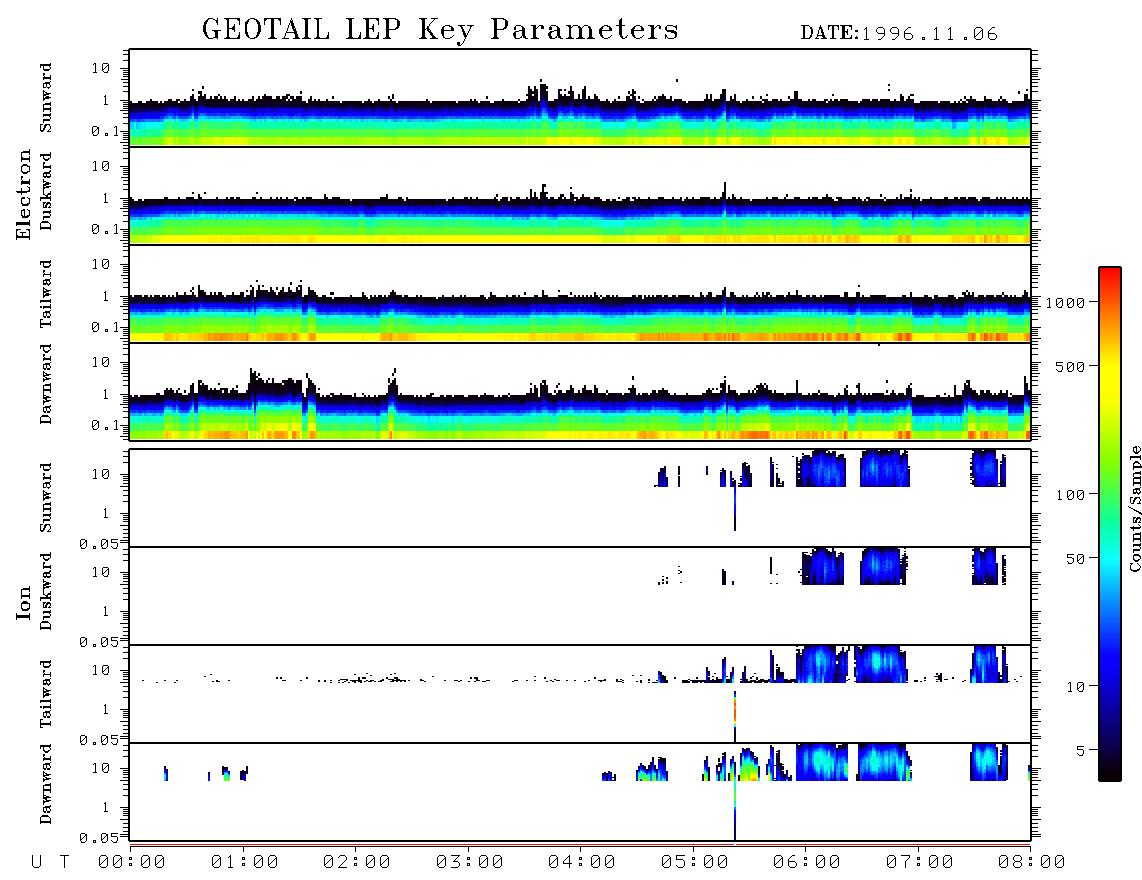Screen dimensions: 1142x880
Task: Click the Ion 'Duskward' axis label
Action: 46,592
